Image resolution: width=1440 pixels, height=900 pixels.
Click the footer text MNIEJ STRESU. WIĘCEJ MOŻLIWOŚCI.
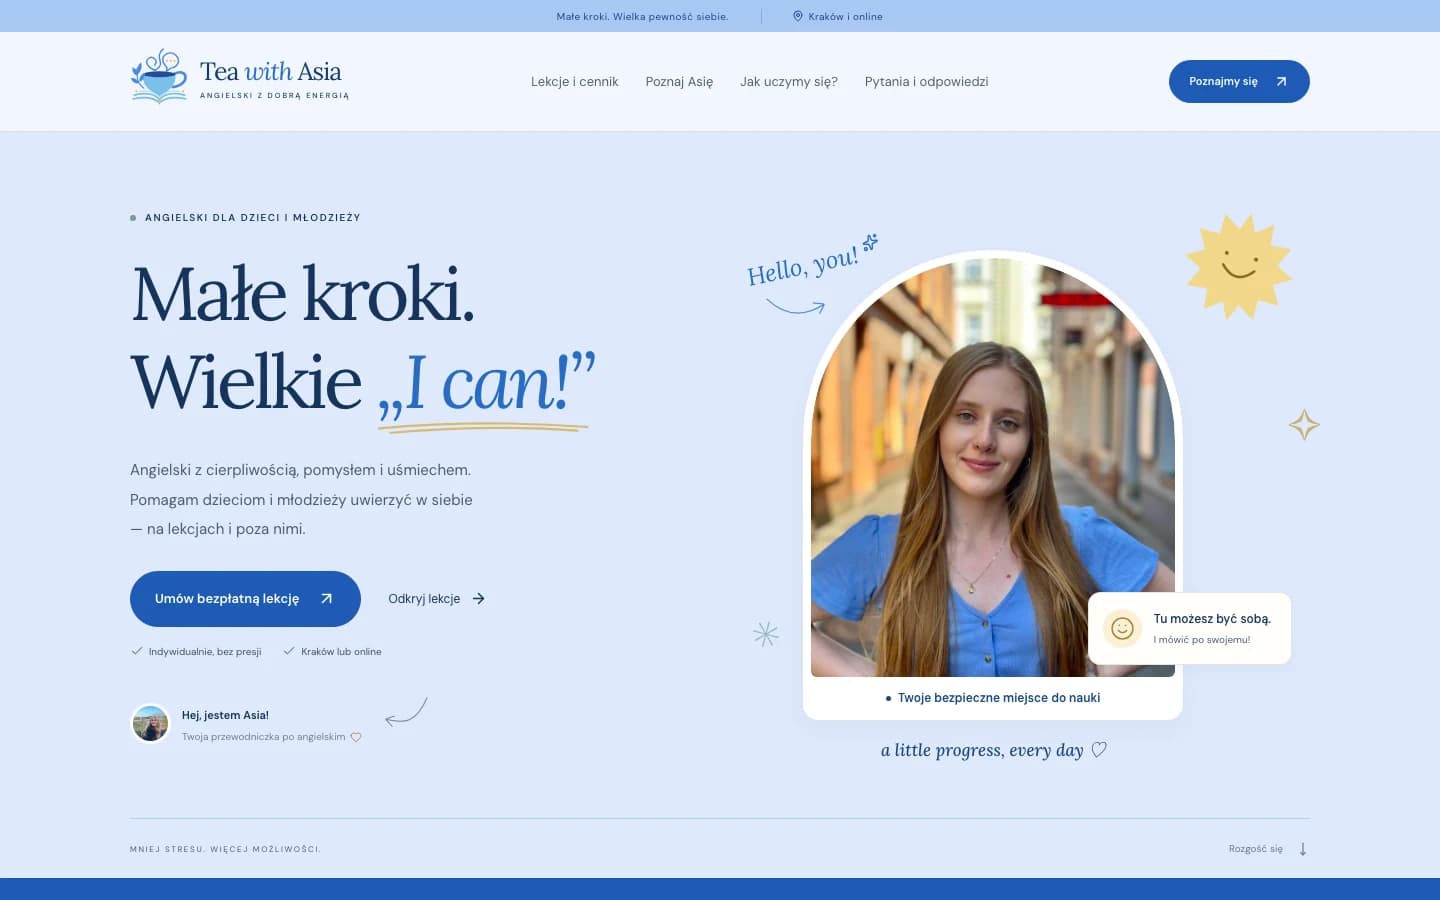(x=225, y=849)
